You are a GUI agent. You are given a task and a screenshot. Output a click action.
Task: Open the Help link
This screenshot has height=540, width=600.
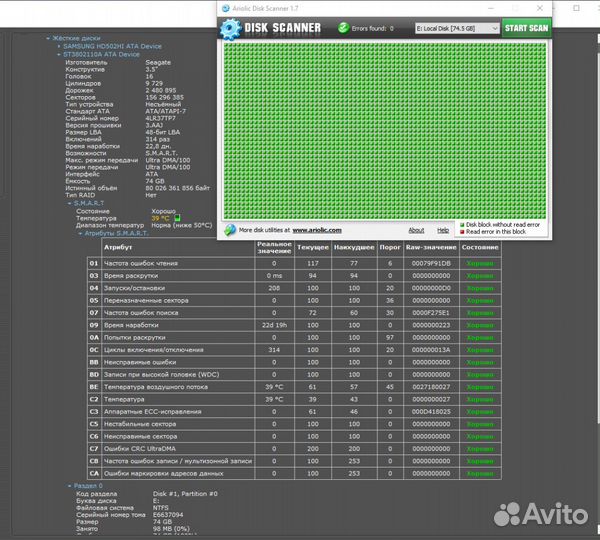(442, 230)
